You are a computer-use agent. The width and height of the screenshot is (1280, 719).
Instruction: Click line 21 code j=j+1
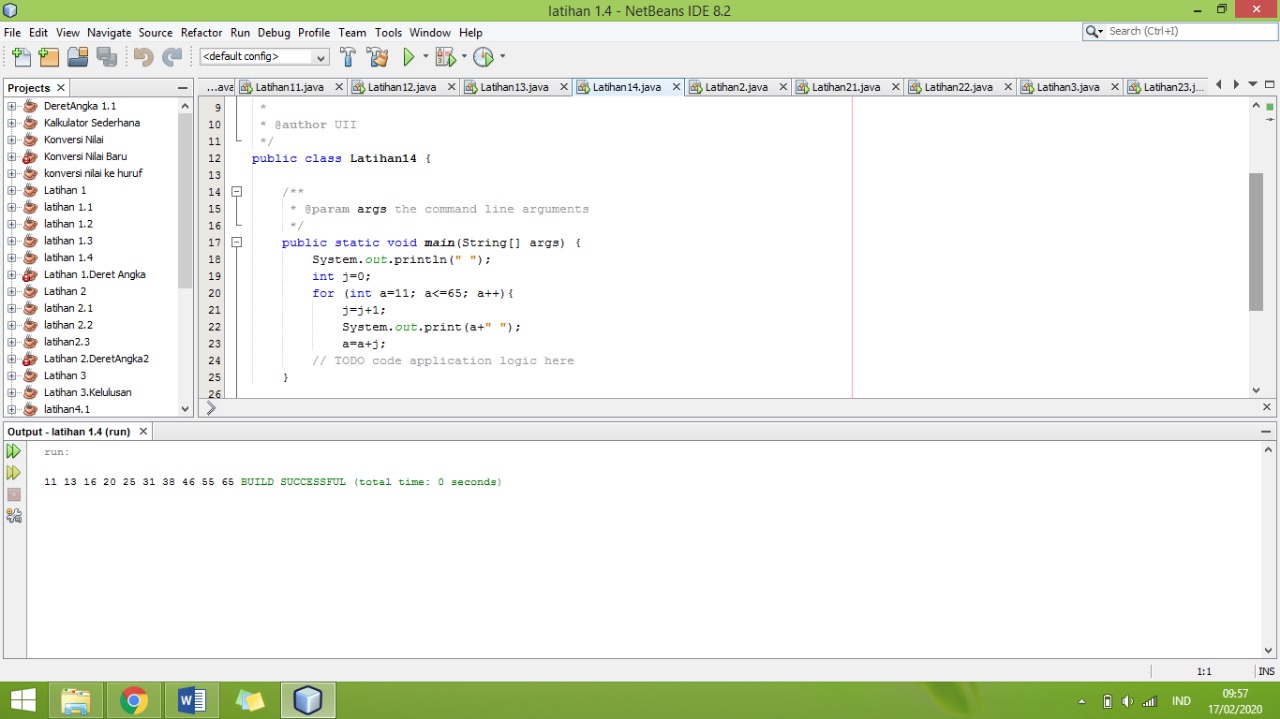364,310
